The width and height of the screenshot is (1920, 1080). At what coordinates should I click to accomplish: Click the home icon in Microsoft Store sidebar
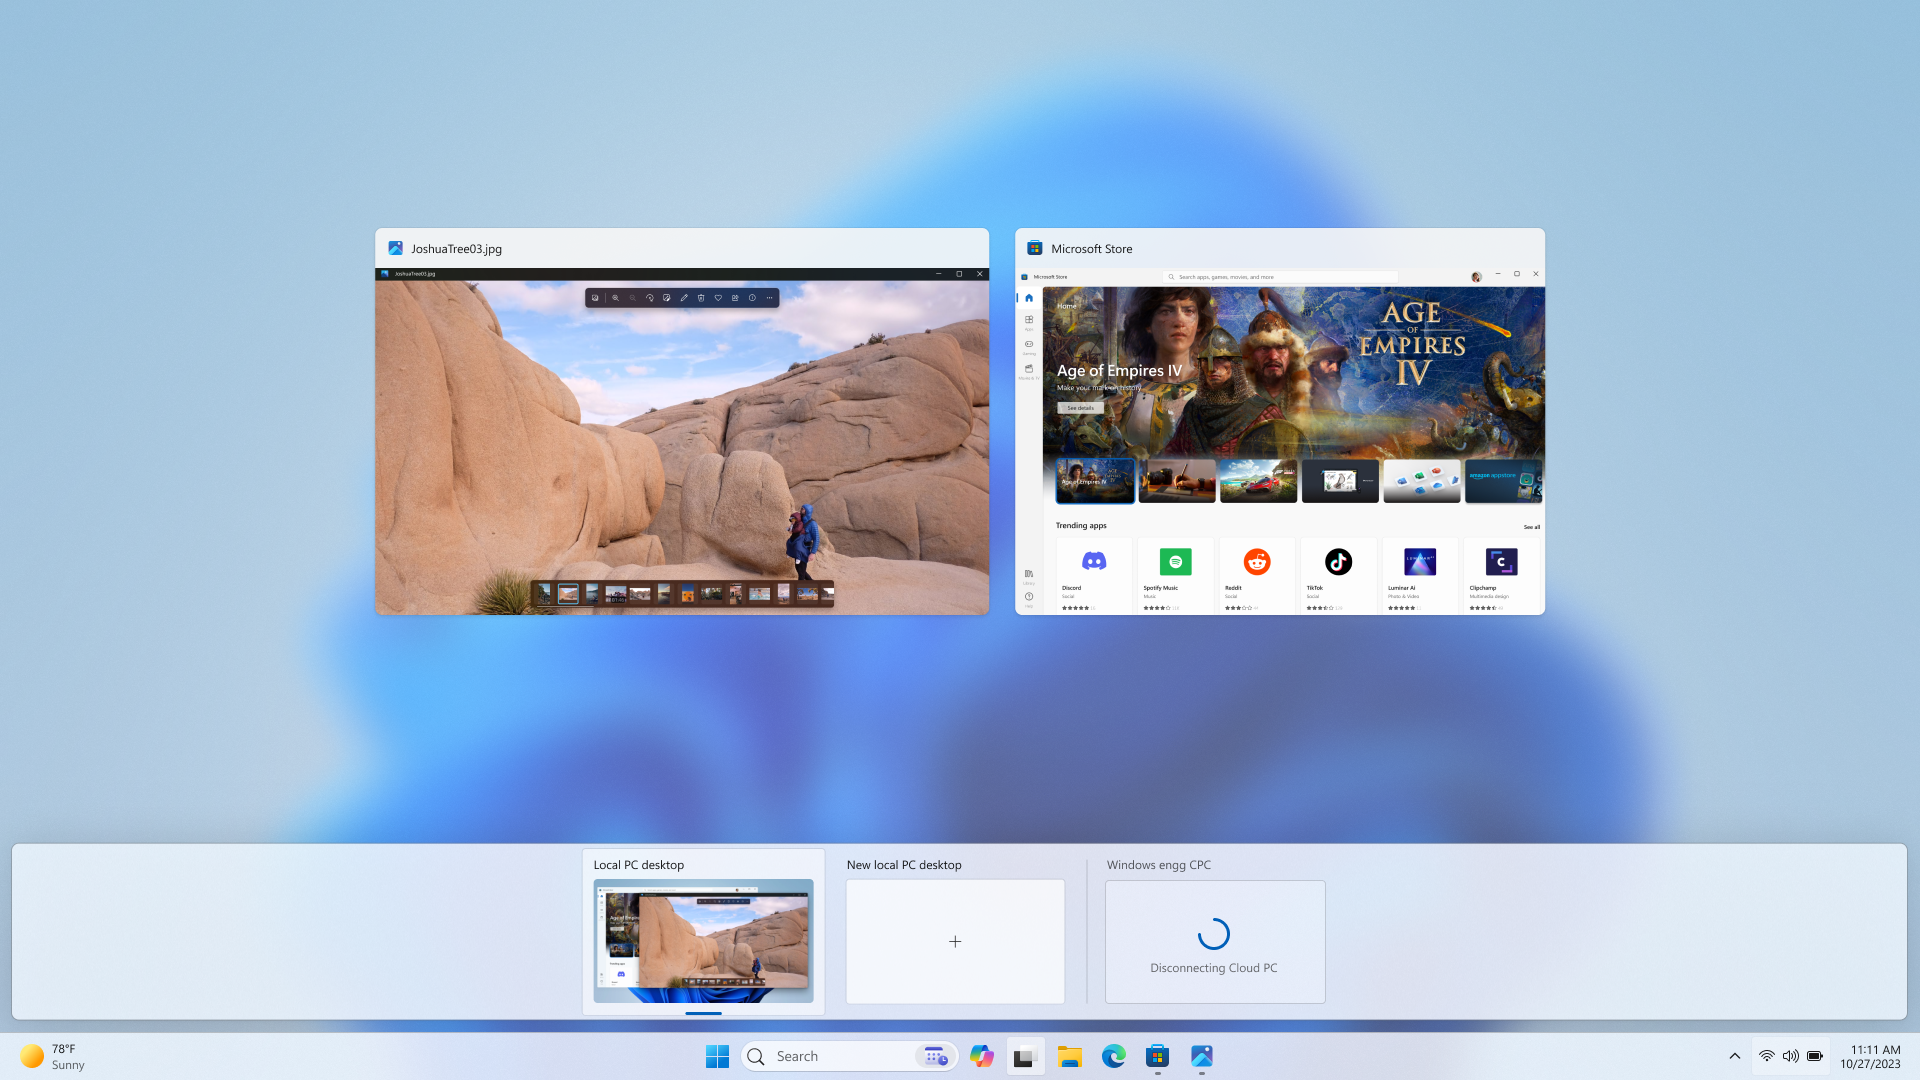[x=1029, y=297]
